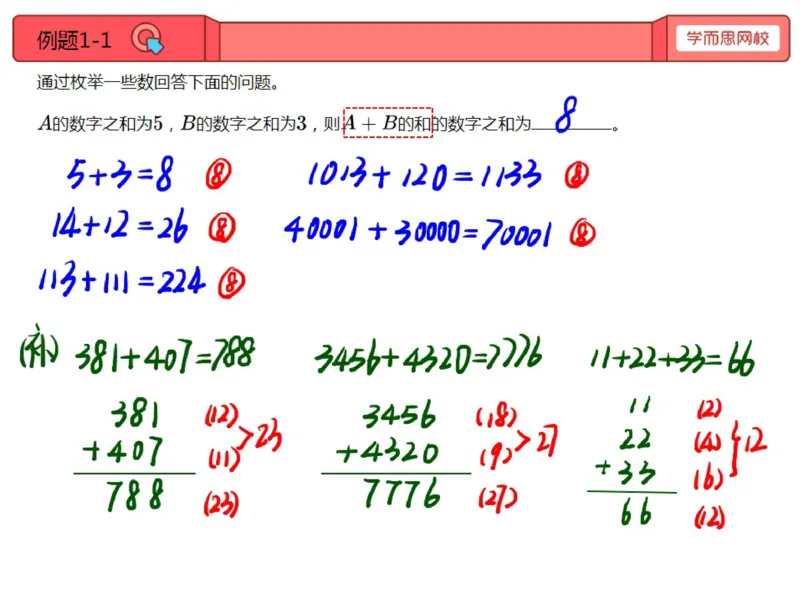Select the 例题1-1 title label
This screenshot has height=600, width=800.
[74, 40]
